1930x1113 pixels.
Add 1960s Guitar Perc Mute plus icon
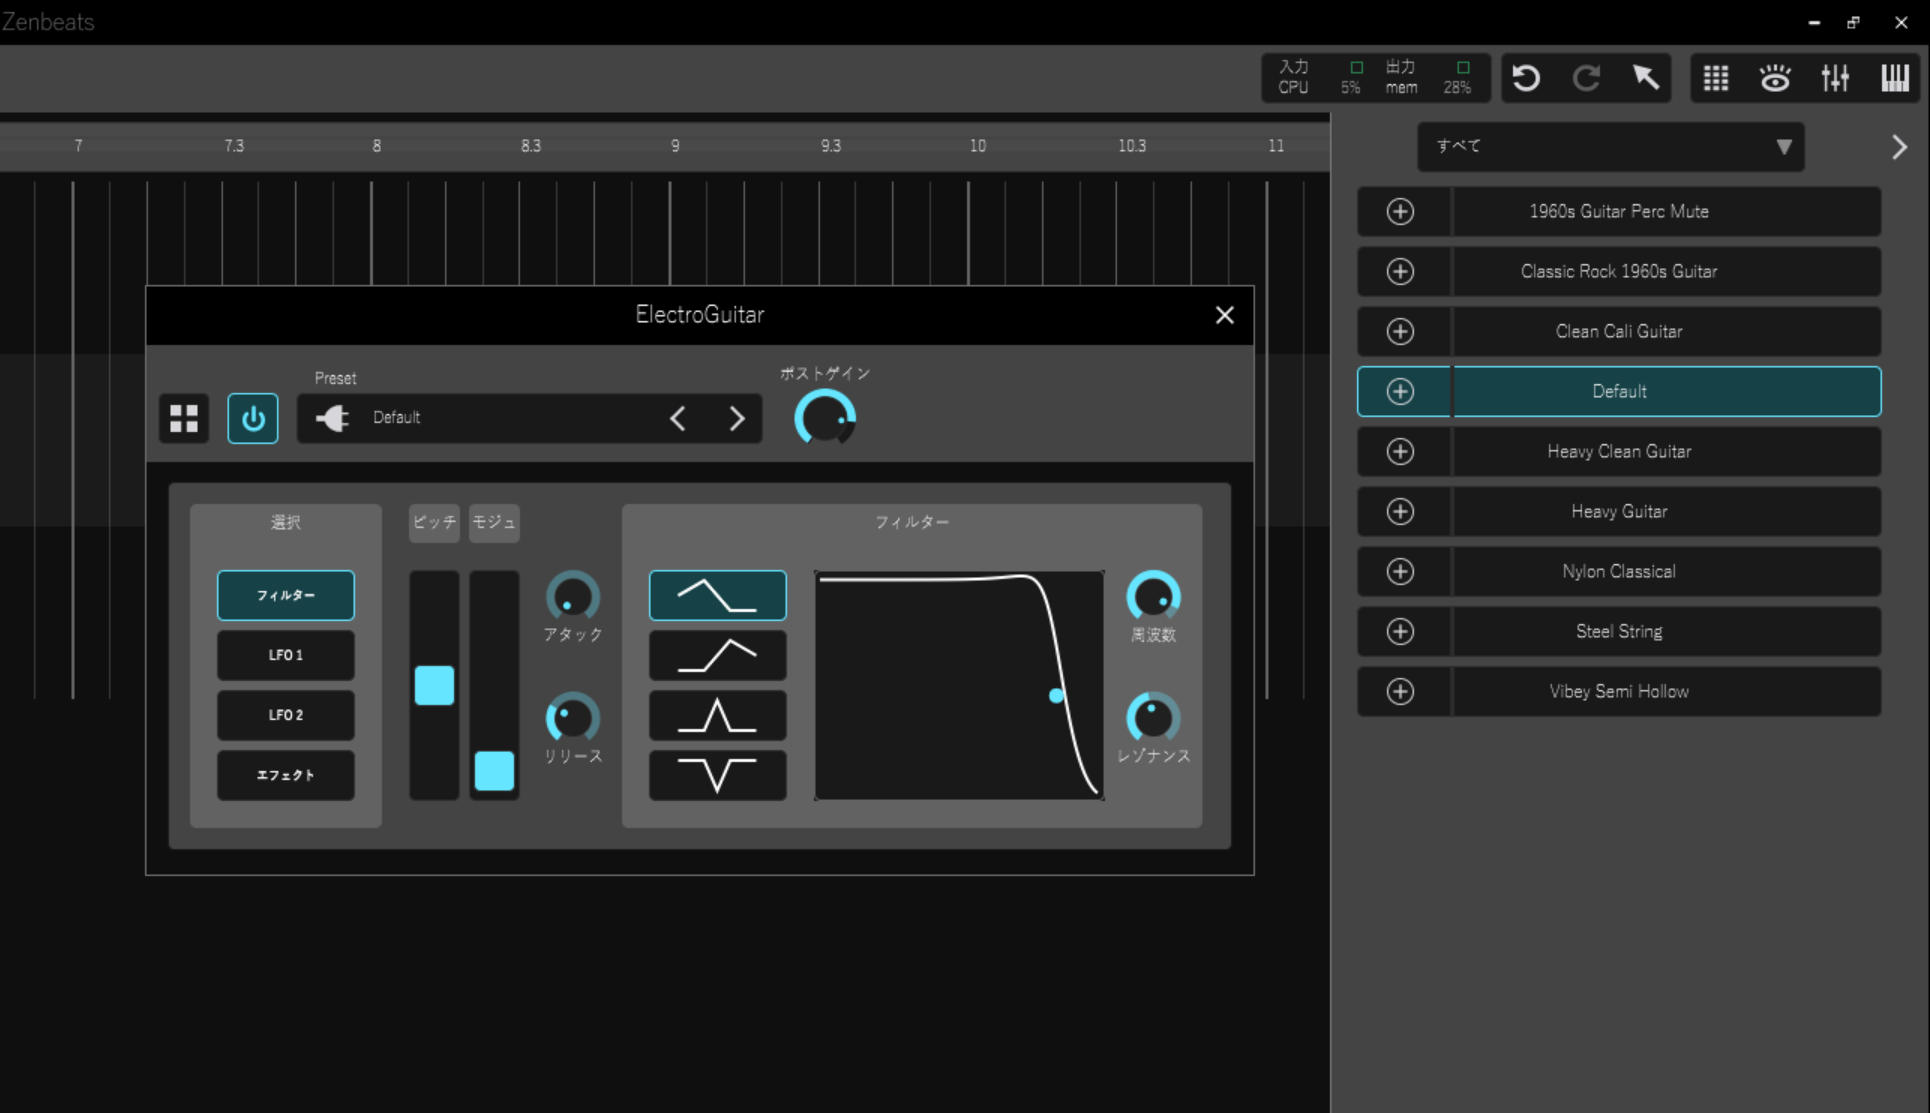click(x=1400, y=211)
